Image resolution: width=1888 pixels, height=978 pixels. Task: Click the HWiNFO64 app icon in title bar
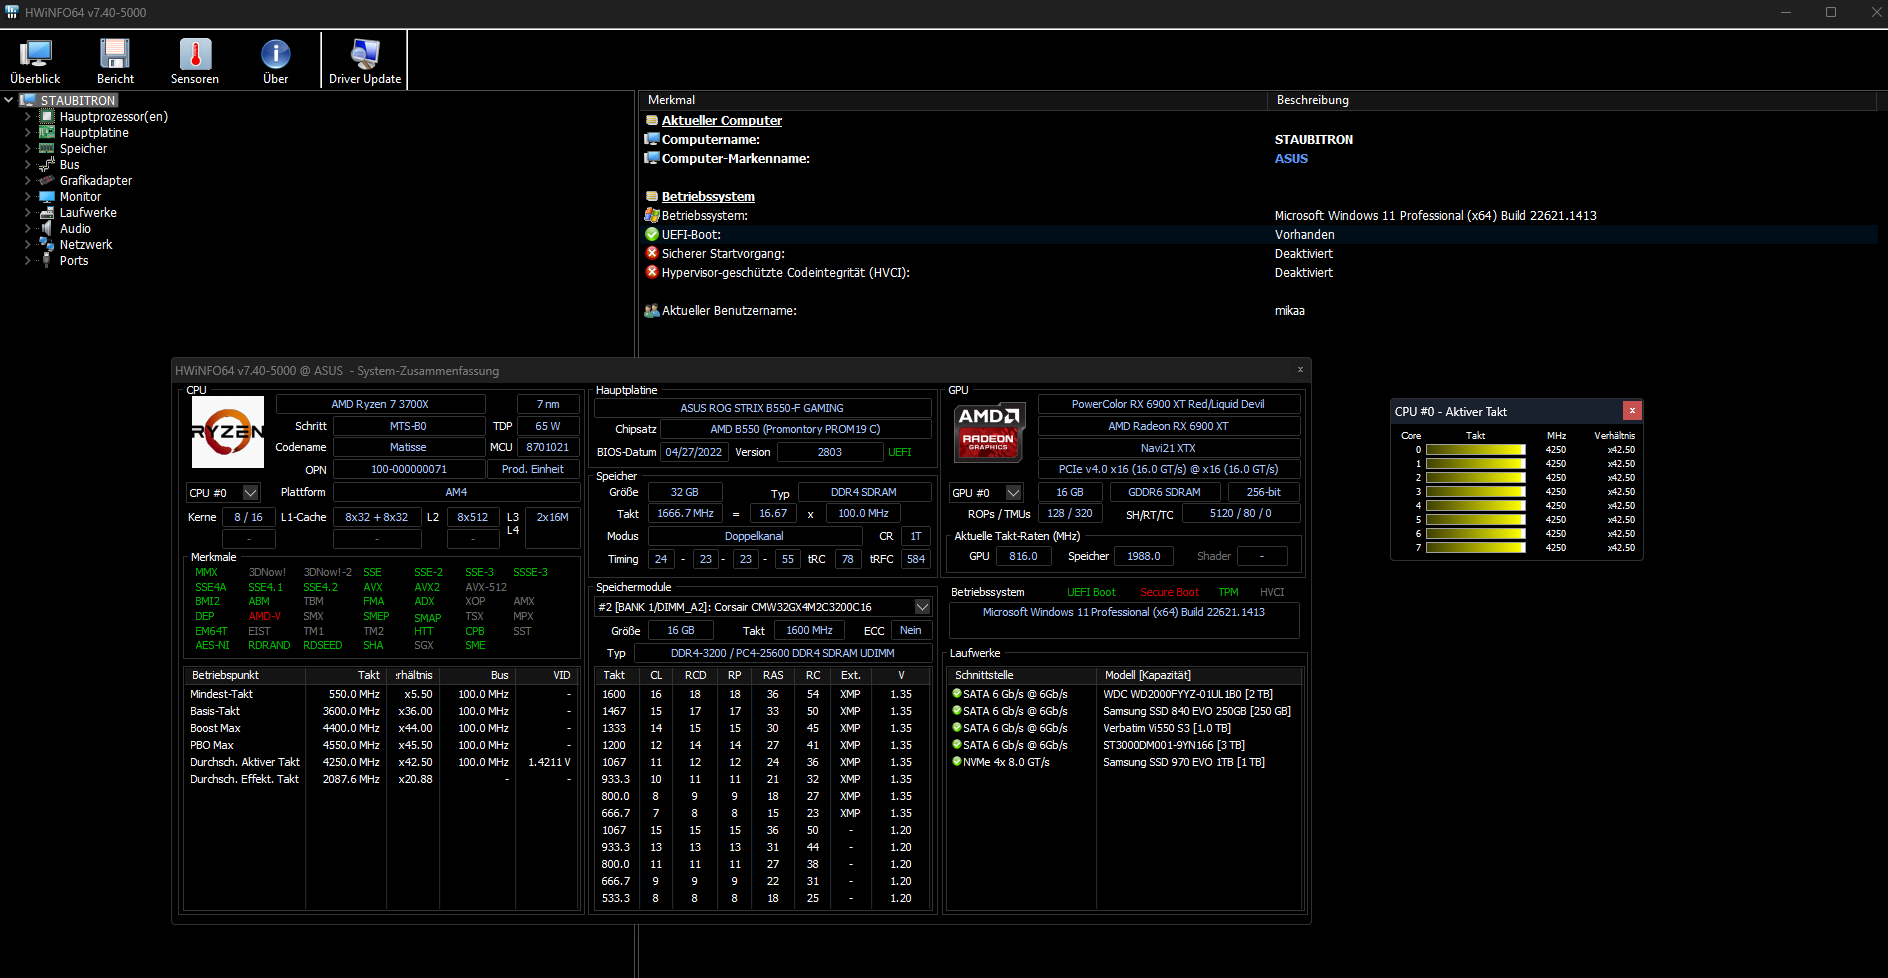(12, 12)
